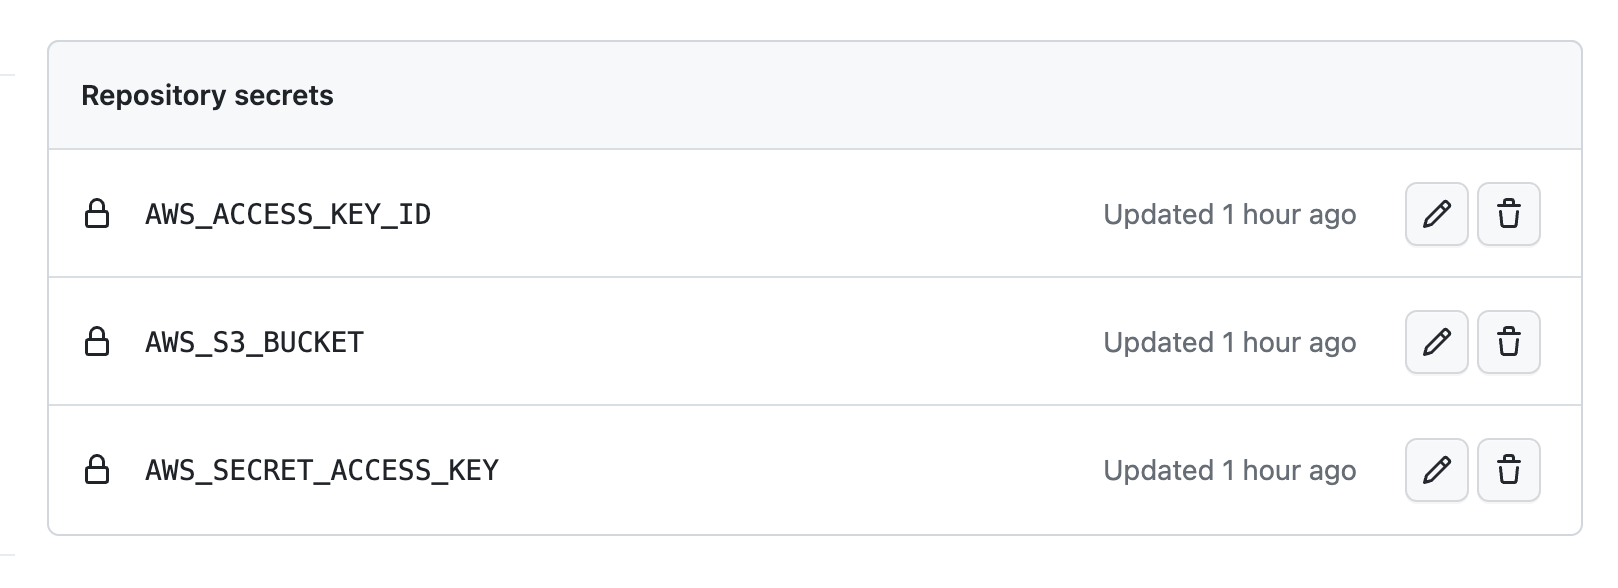The width and height of the screenshot is (1618, 588).
Task: Click the edit pencil icon for AWS_ACCESS_KEY_ID
Action: 1436,214
